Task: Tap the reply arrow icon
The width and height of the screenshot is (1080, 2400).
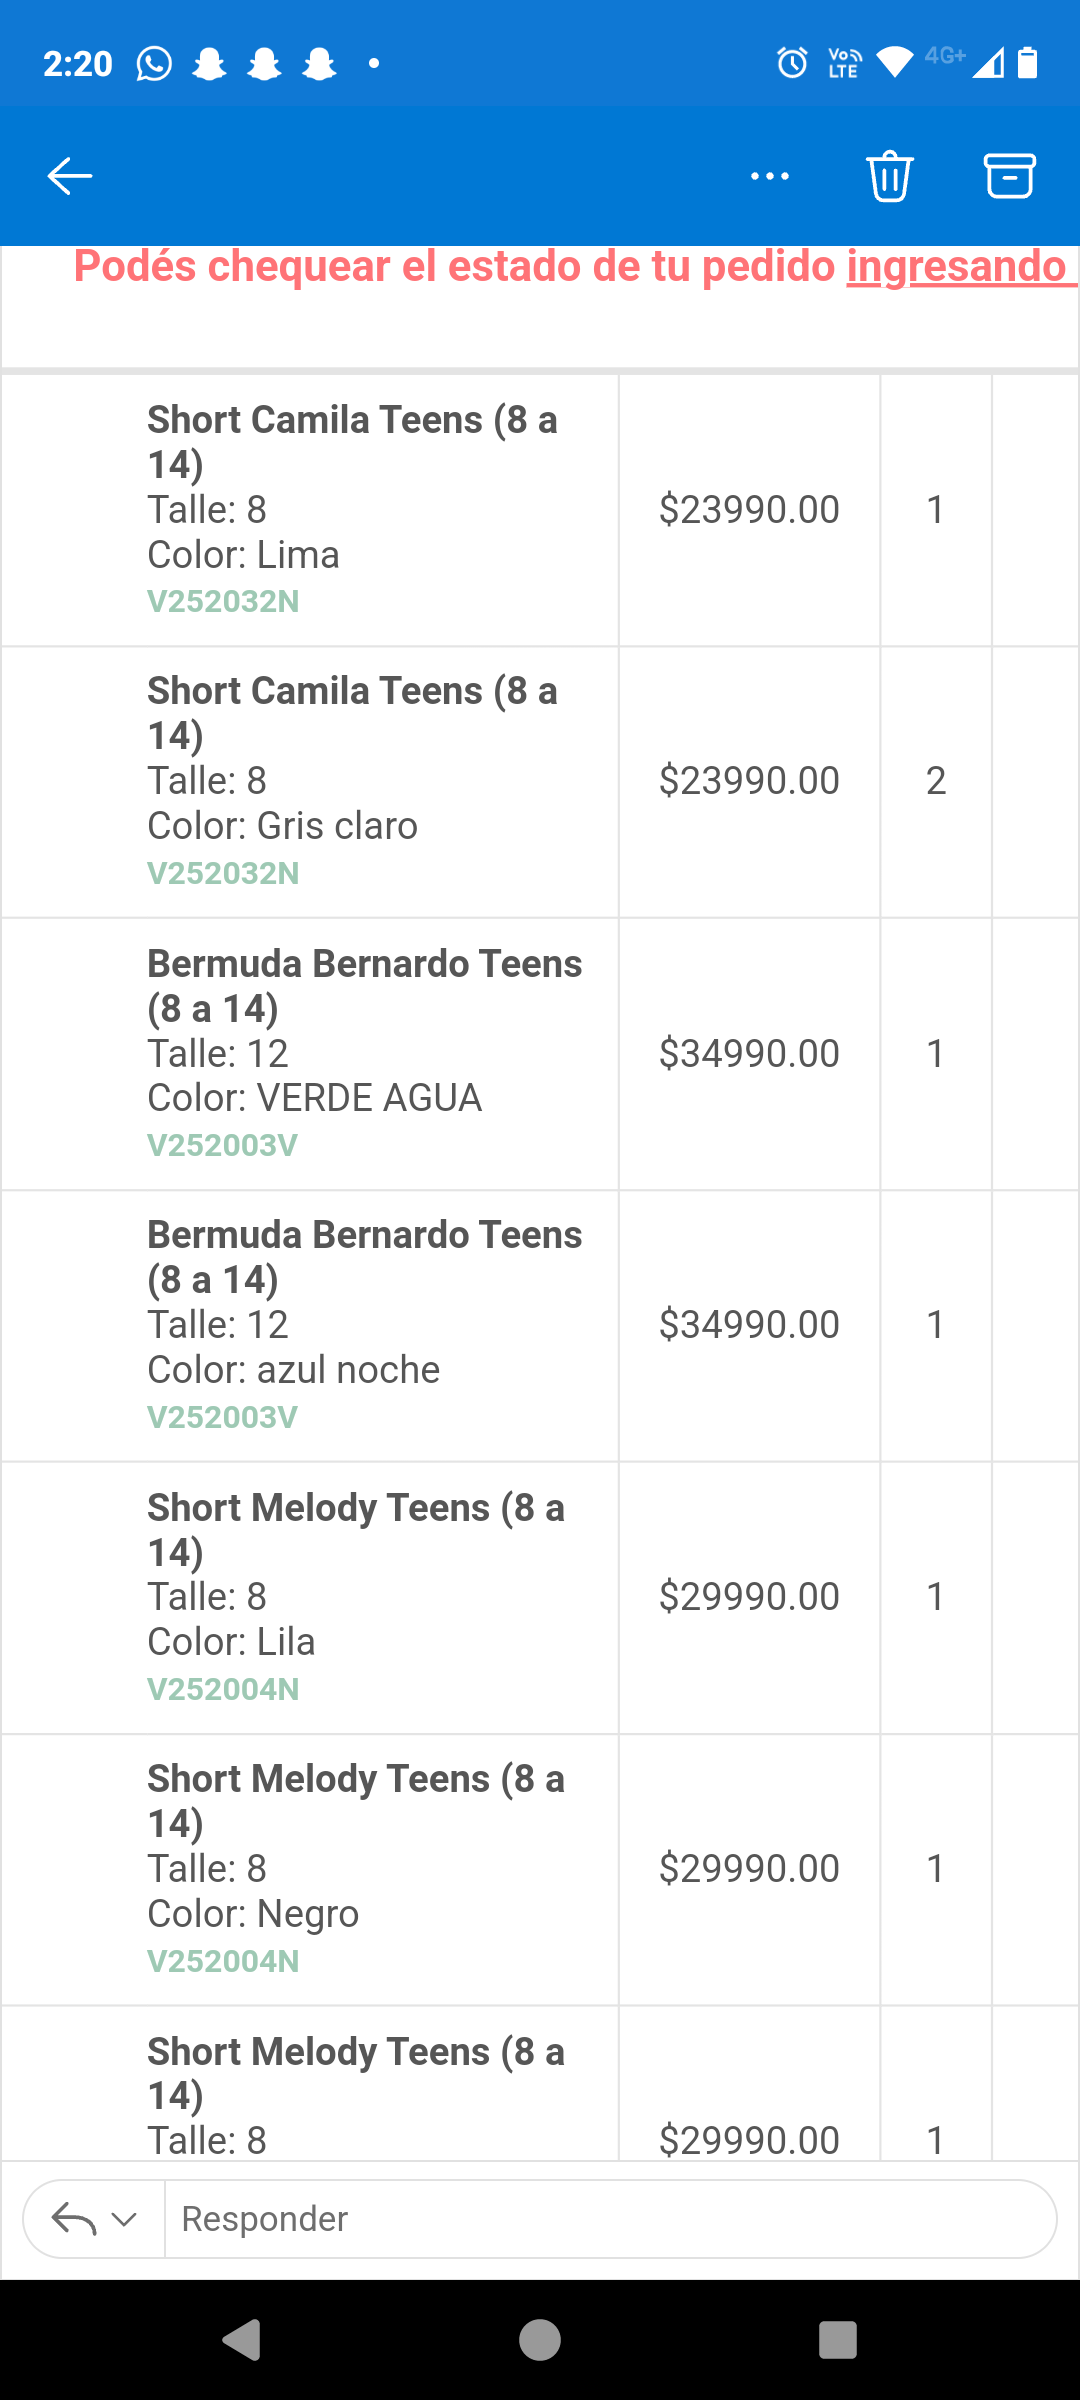Action: click(74, 2219)
